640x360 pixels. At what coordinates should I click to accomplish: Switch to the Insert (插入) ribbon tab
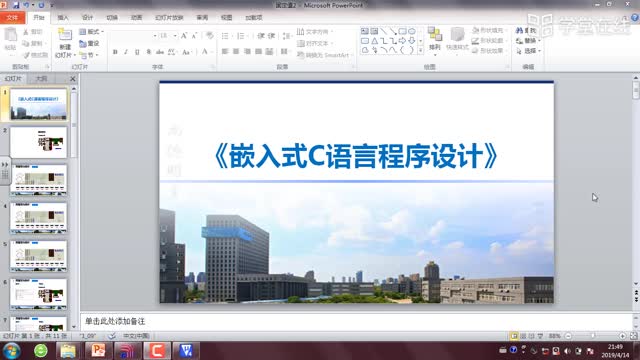(63, 18)
